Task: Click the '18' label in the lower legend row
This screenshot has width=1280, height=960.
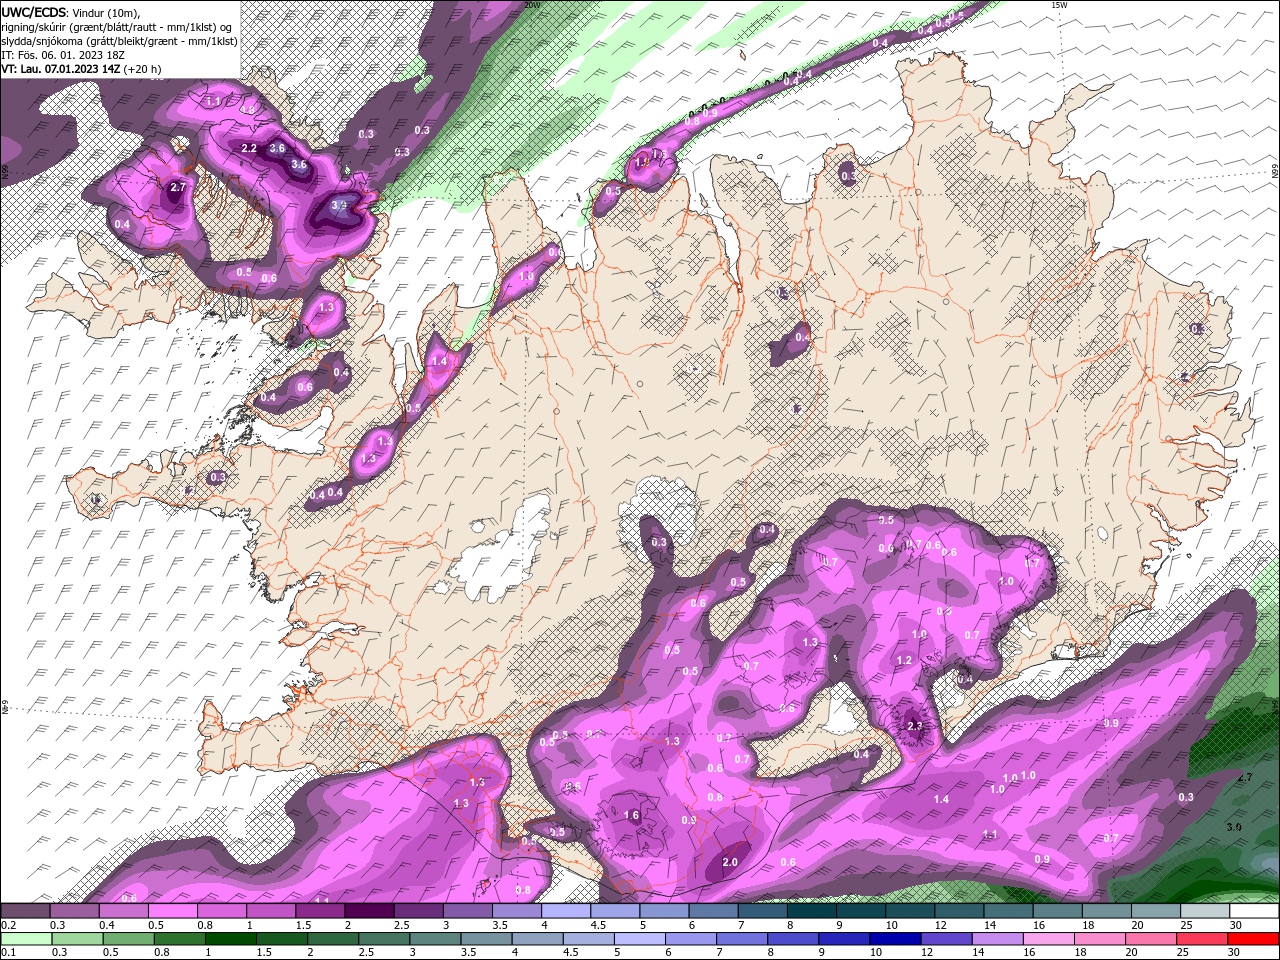Action: [x=1080, y=953]
